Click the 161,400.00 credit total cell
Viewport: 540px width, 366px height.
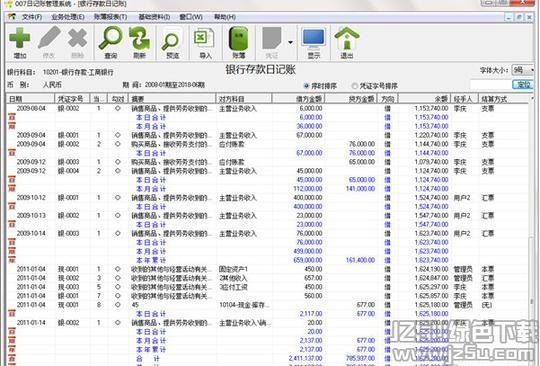click(360, 260)
